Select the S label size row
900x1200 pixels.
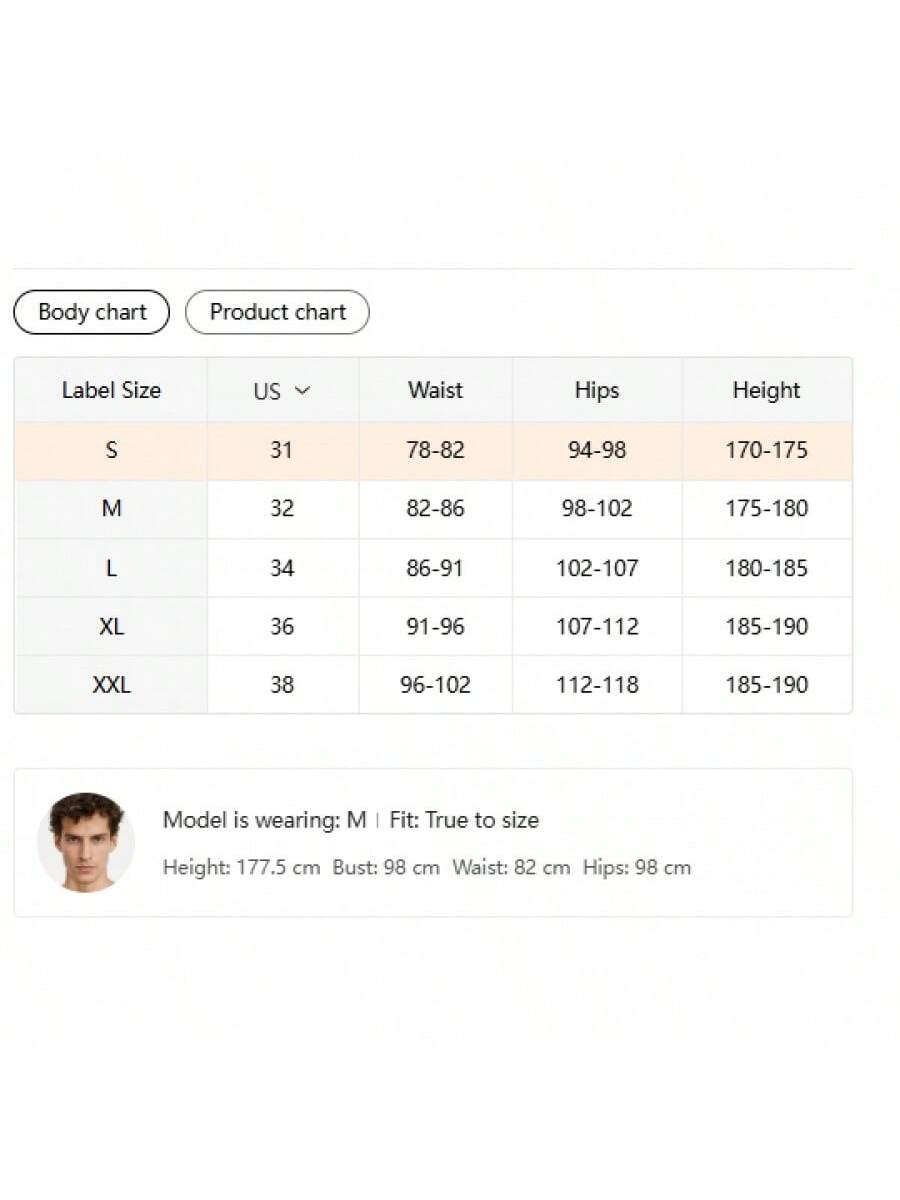click(111, 450)
